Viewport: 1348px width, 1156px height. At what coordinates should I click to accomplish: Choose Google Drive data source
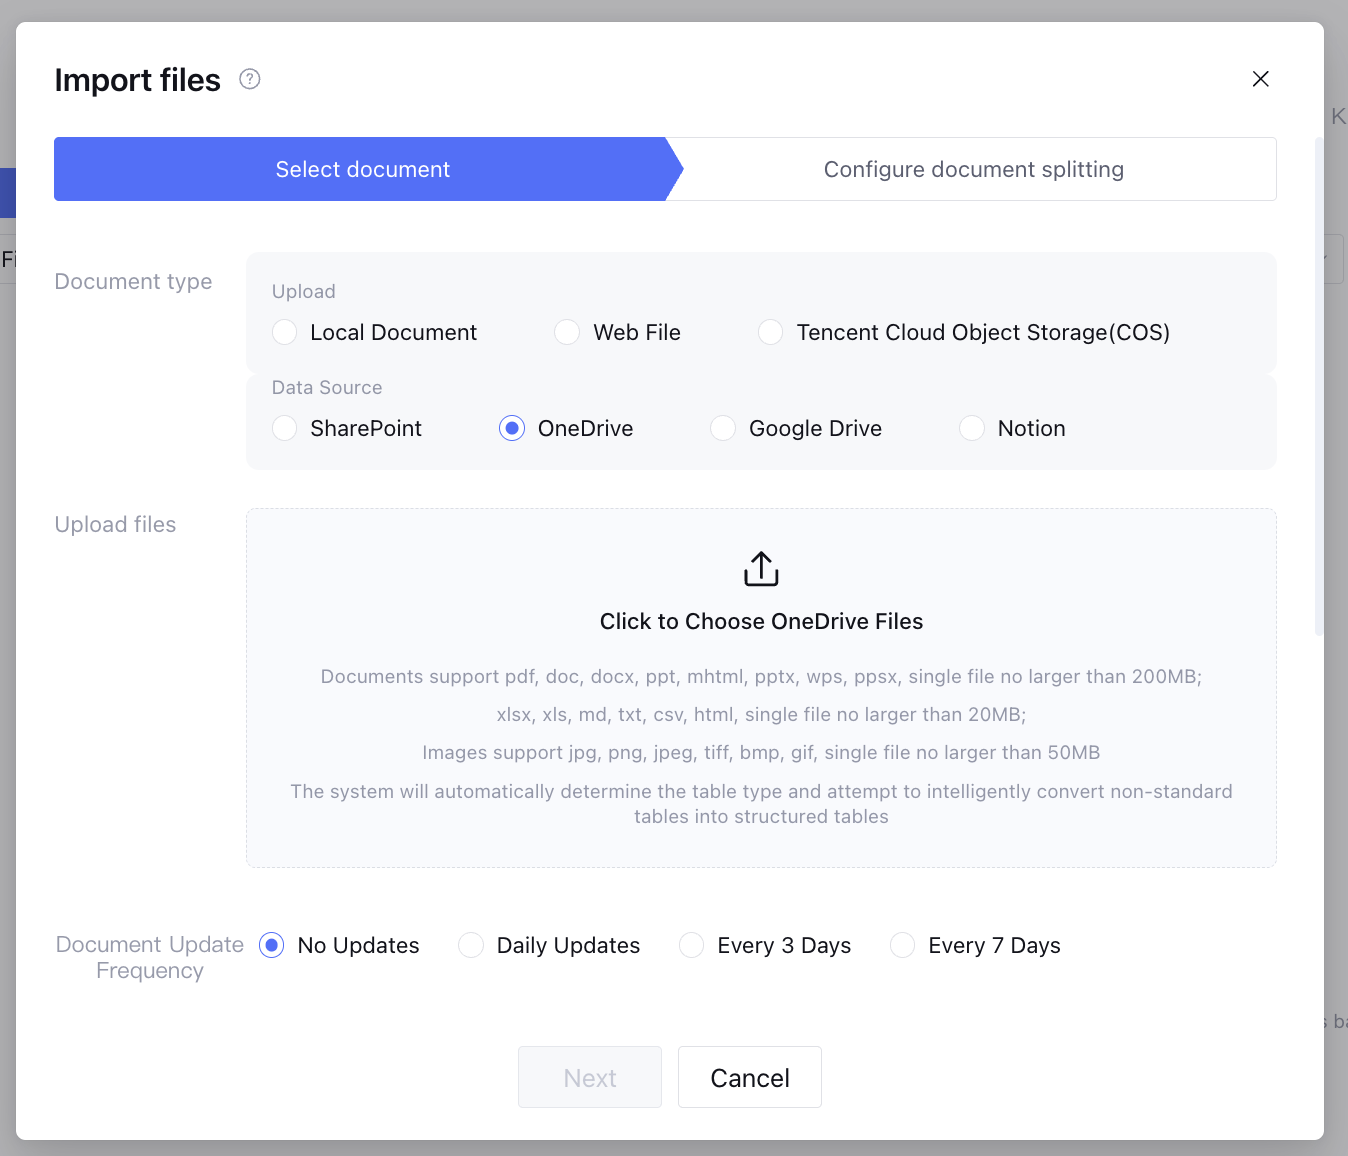[x=723, y=428]
